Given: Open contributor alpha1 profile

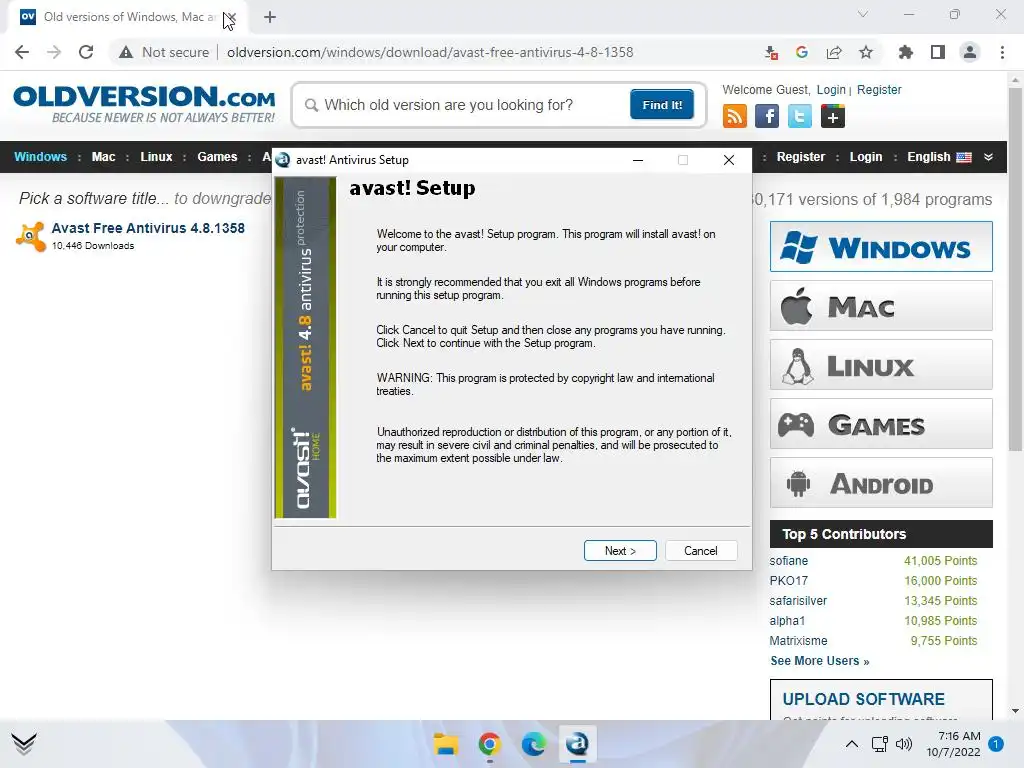Looking at the screenshot, I should pos(787,620).
